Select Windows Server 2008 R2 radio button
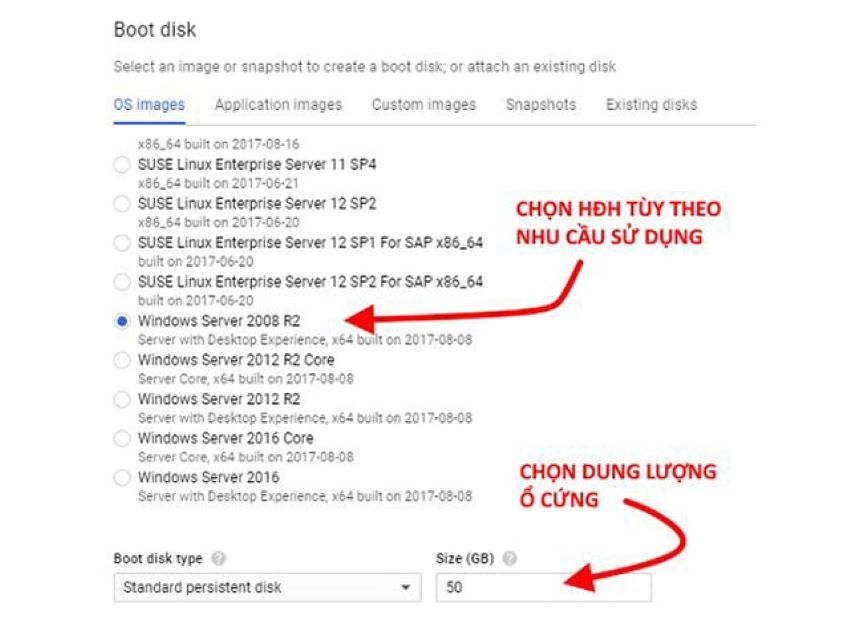This screenshot has height=638, width=850. pyautogui.click(x=122, y=321)
